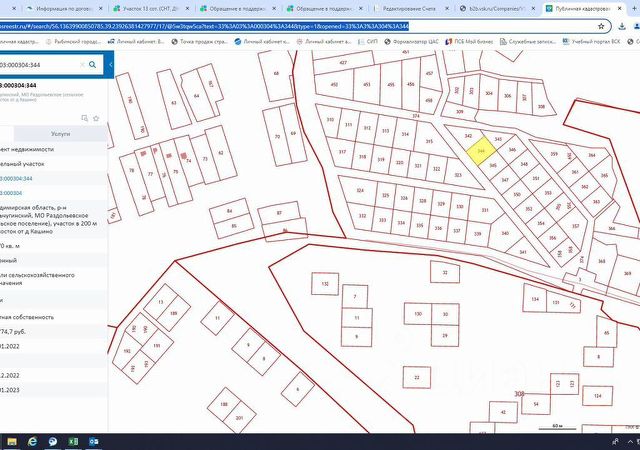Open the 'Учебный портал ВСК' bookmark
Screen dimensions: 640x450
point(591,41)
